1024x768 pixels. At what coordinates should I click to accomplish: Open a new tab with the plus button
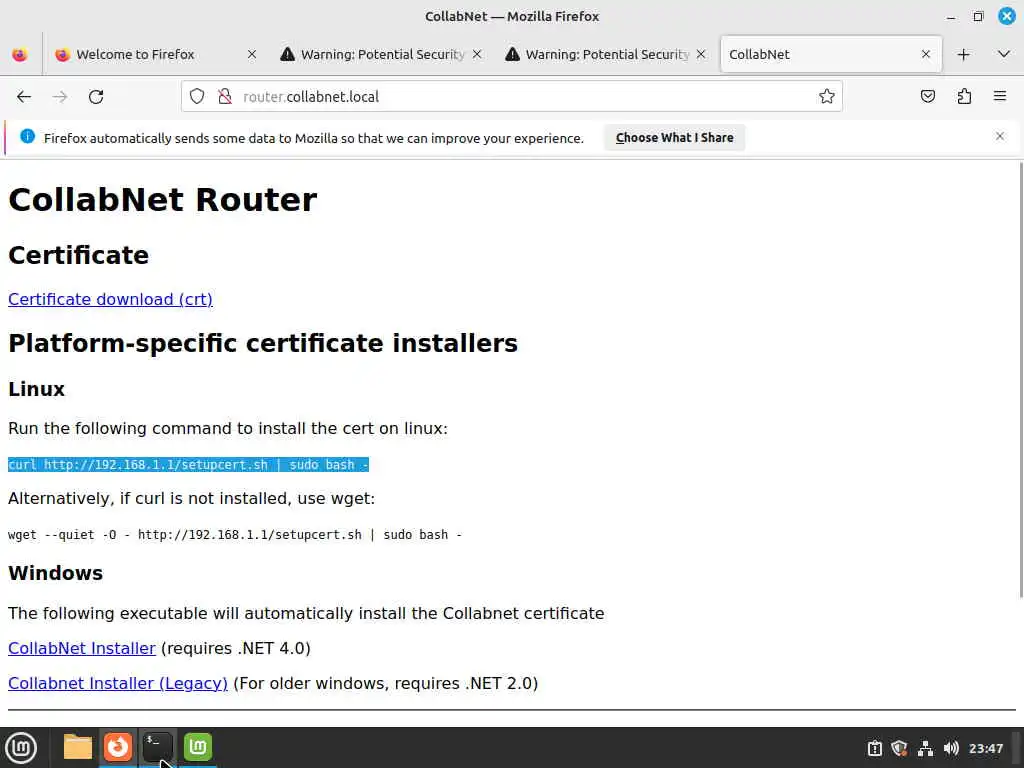(x=963, y=54)
